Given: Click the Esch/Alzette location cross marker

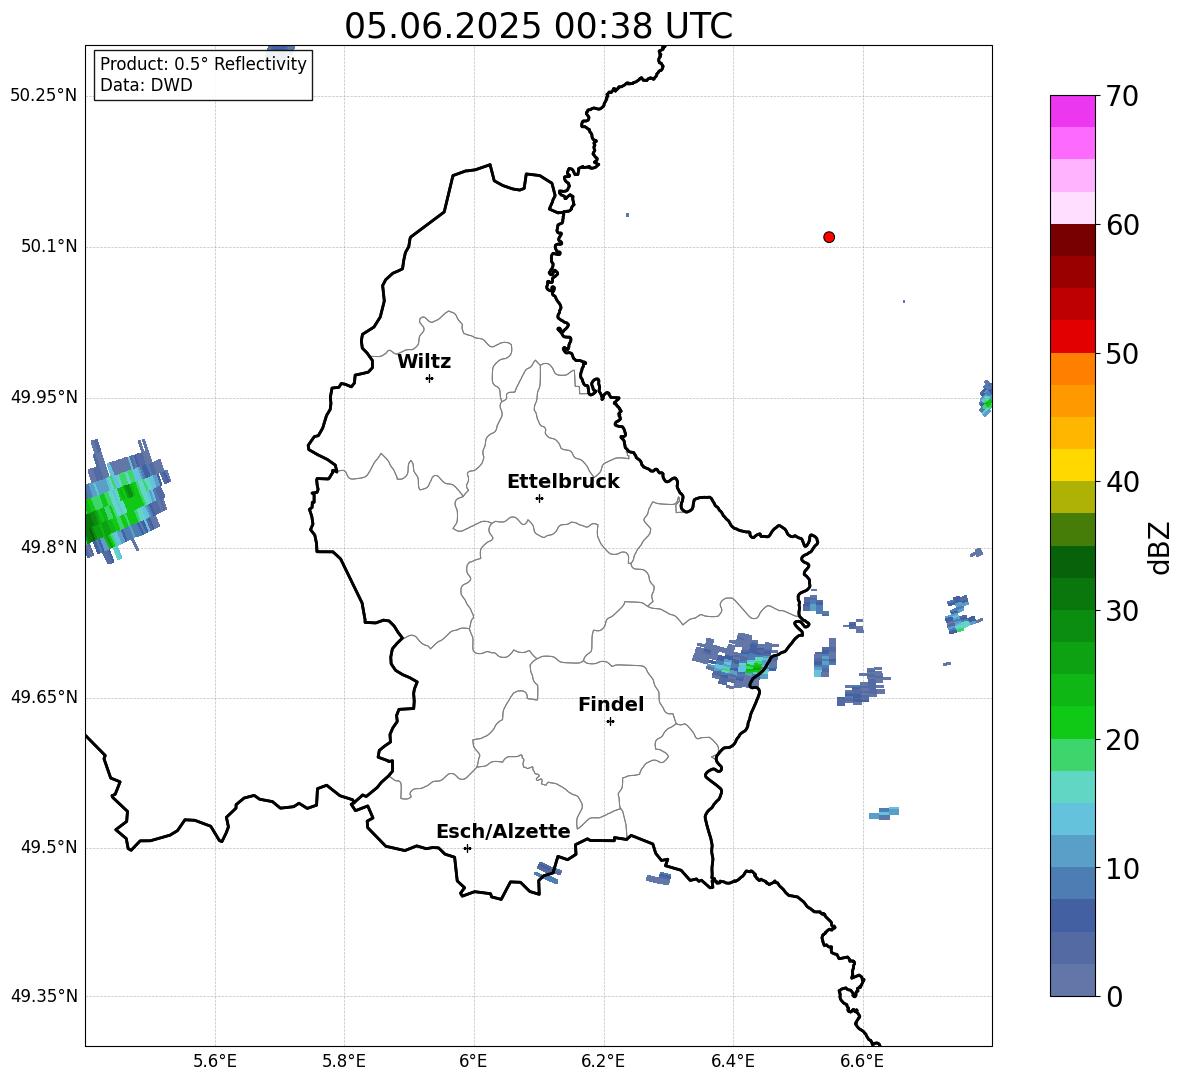Looking at the screenshot, I should (467, 848).
